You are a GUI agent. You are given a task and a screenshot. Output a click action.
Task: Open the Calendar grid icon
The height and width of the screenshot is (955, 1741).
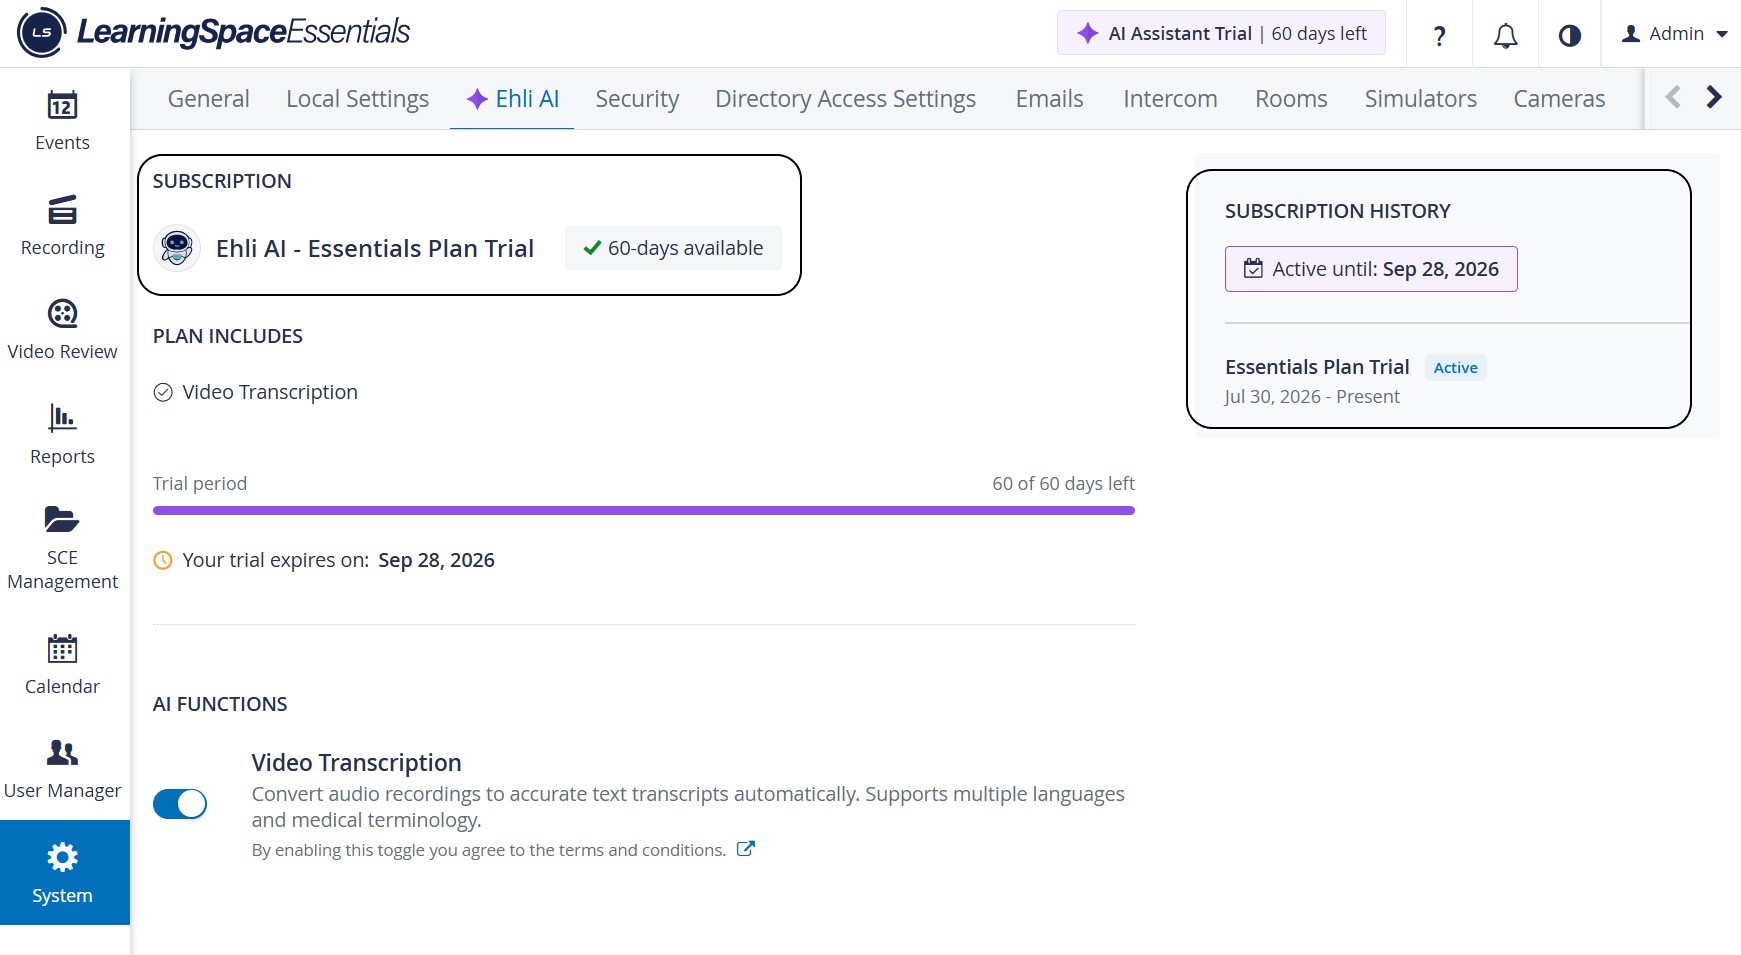[62, 649]
